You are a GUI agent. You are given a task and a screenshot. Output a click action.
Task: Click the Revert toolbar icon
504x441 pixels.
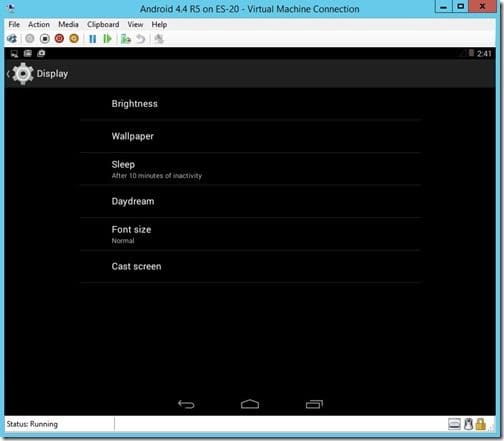[x=141, y=39]
